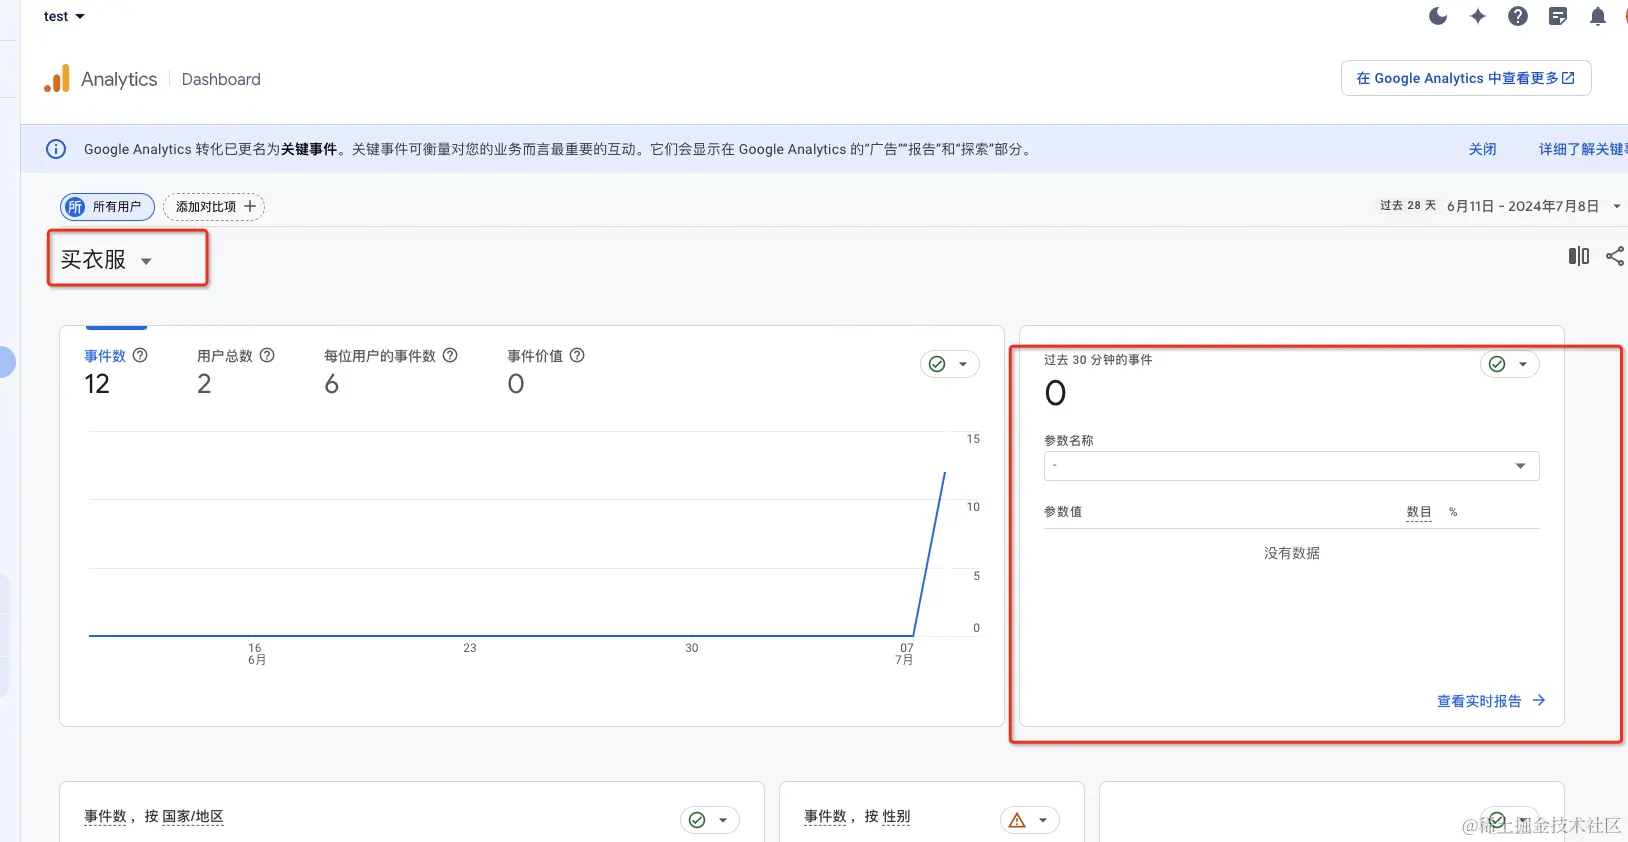Open data quality check on events card
Viewport: 1628px width, 842px height.
(949, 364)
